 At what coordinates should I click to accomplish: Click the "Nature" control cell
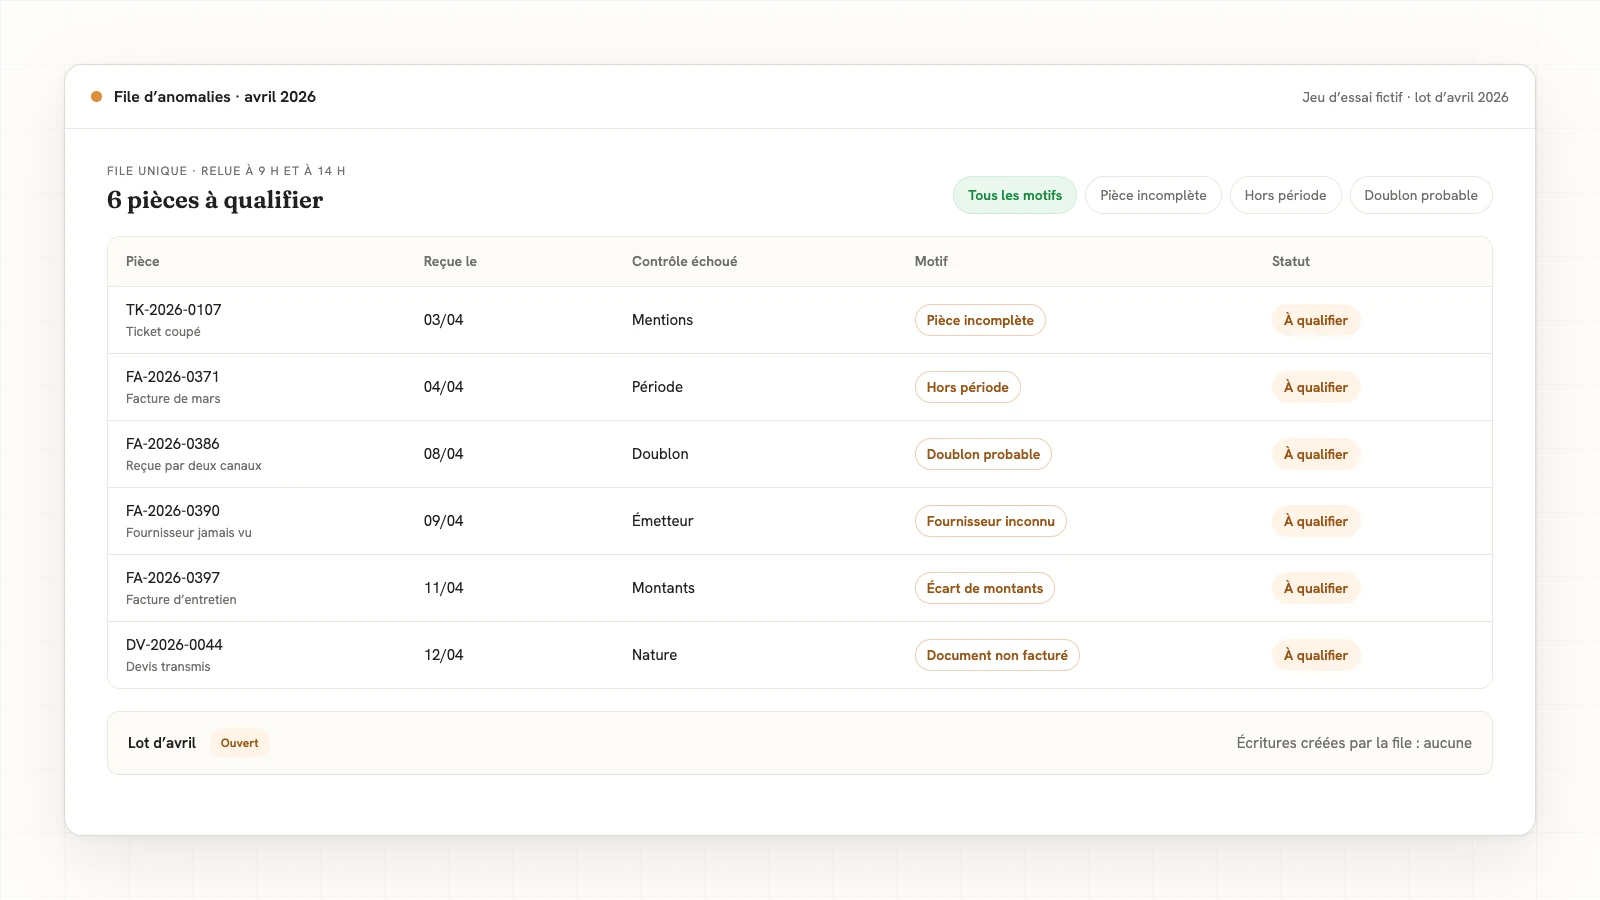point(654,655)
